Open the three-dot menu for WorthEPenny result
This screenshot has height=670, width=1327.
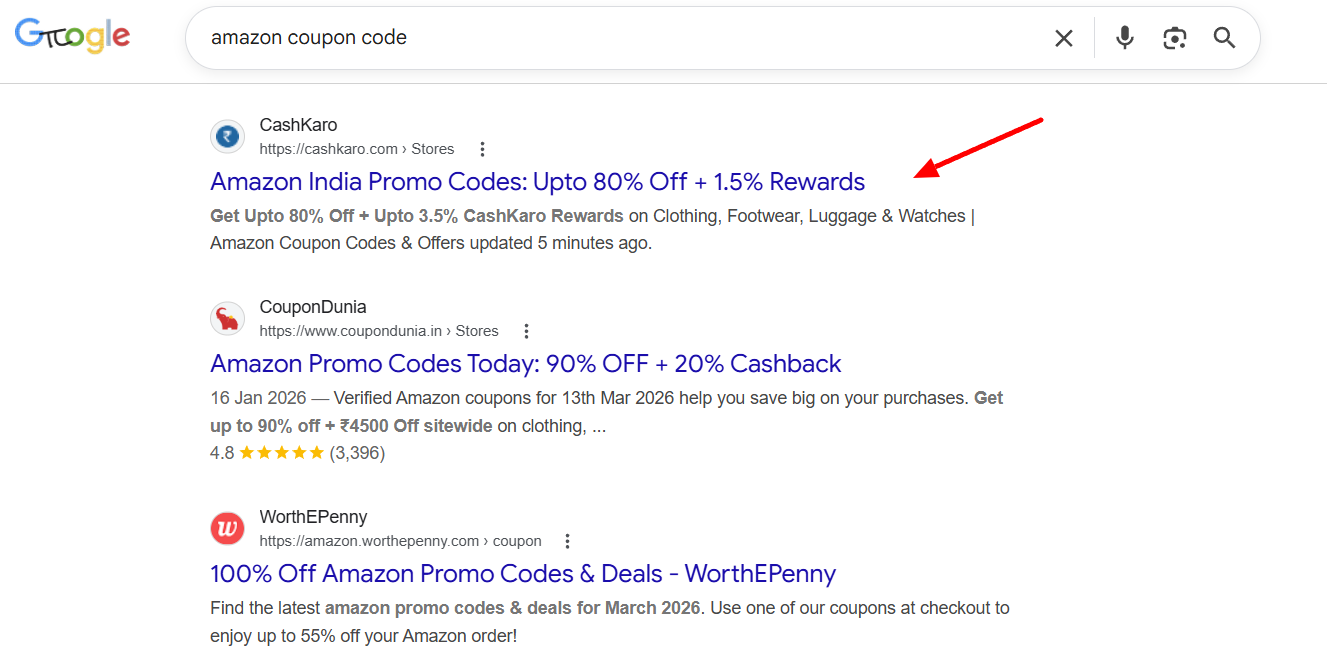(x=566, y=540)
